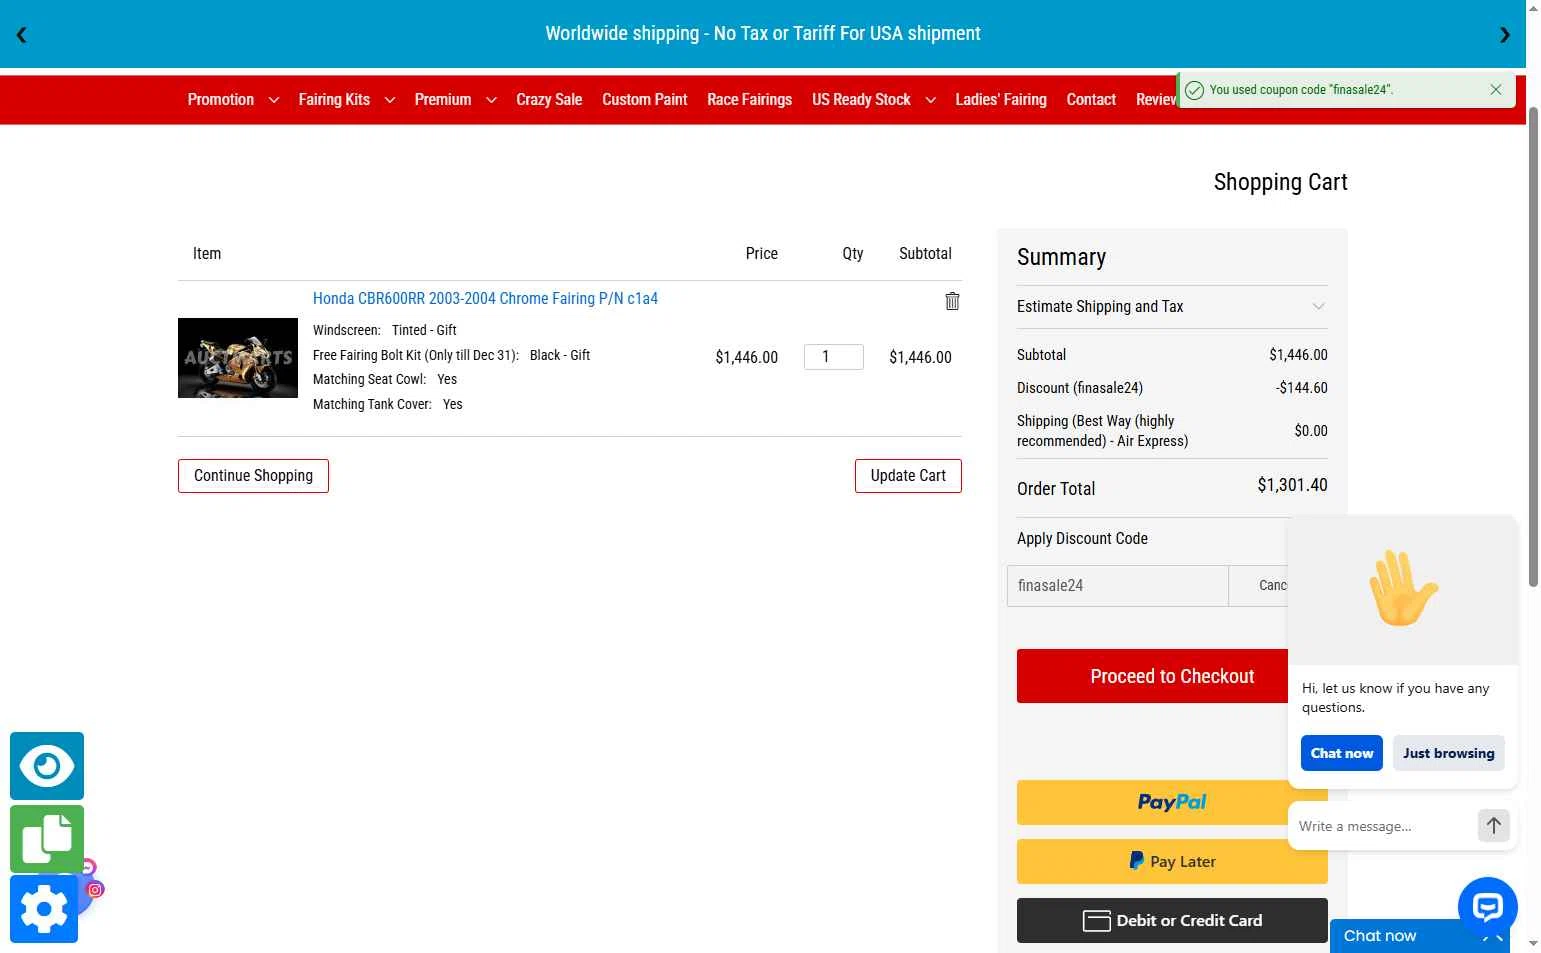Delete cart item with trash icon
Image resolution: width=1541 pixels, height=953 pixels.
tap(952, 301)
